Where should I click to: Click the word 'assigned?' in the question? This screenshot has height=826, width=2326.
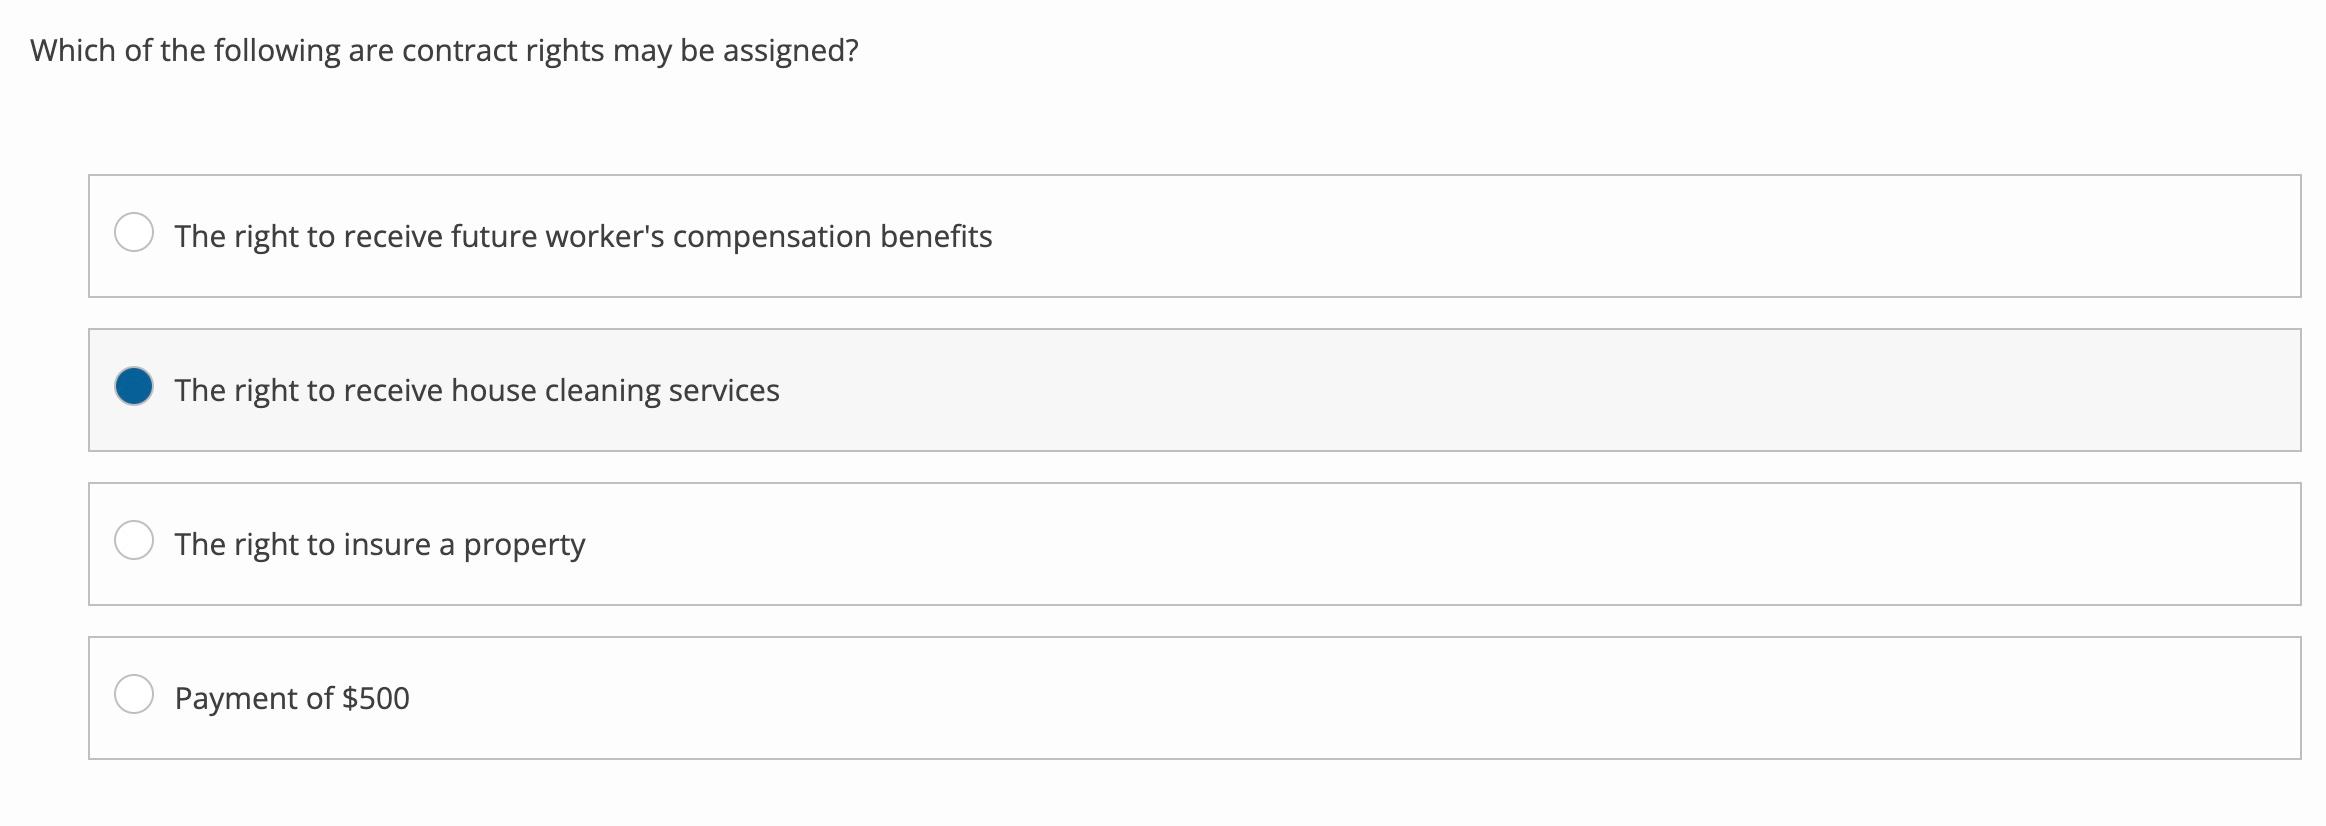click(x=790, y=51)
